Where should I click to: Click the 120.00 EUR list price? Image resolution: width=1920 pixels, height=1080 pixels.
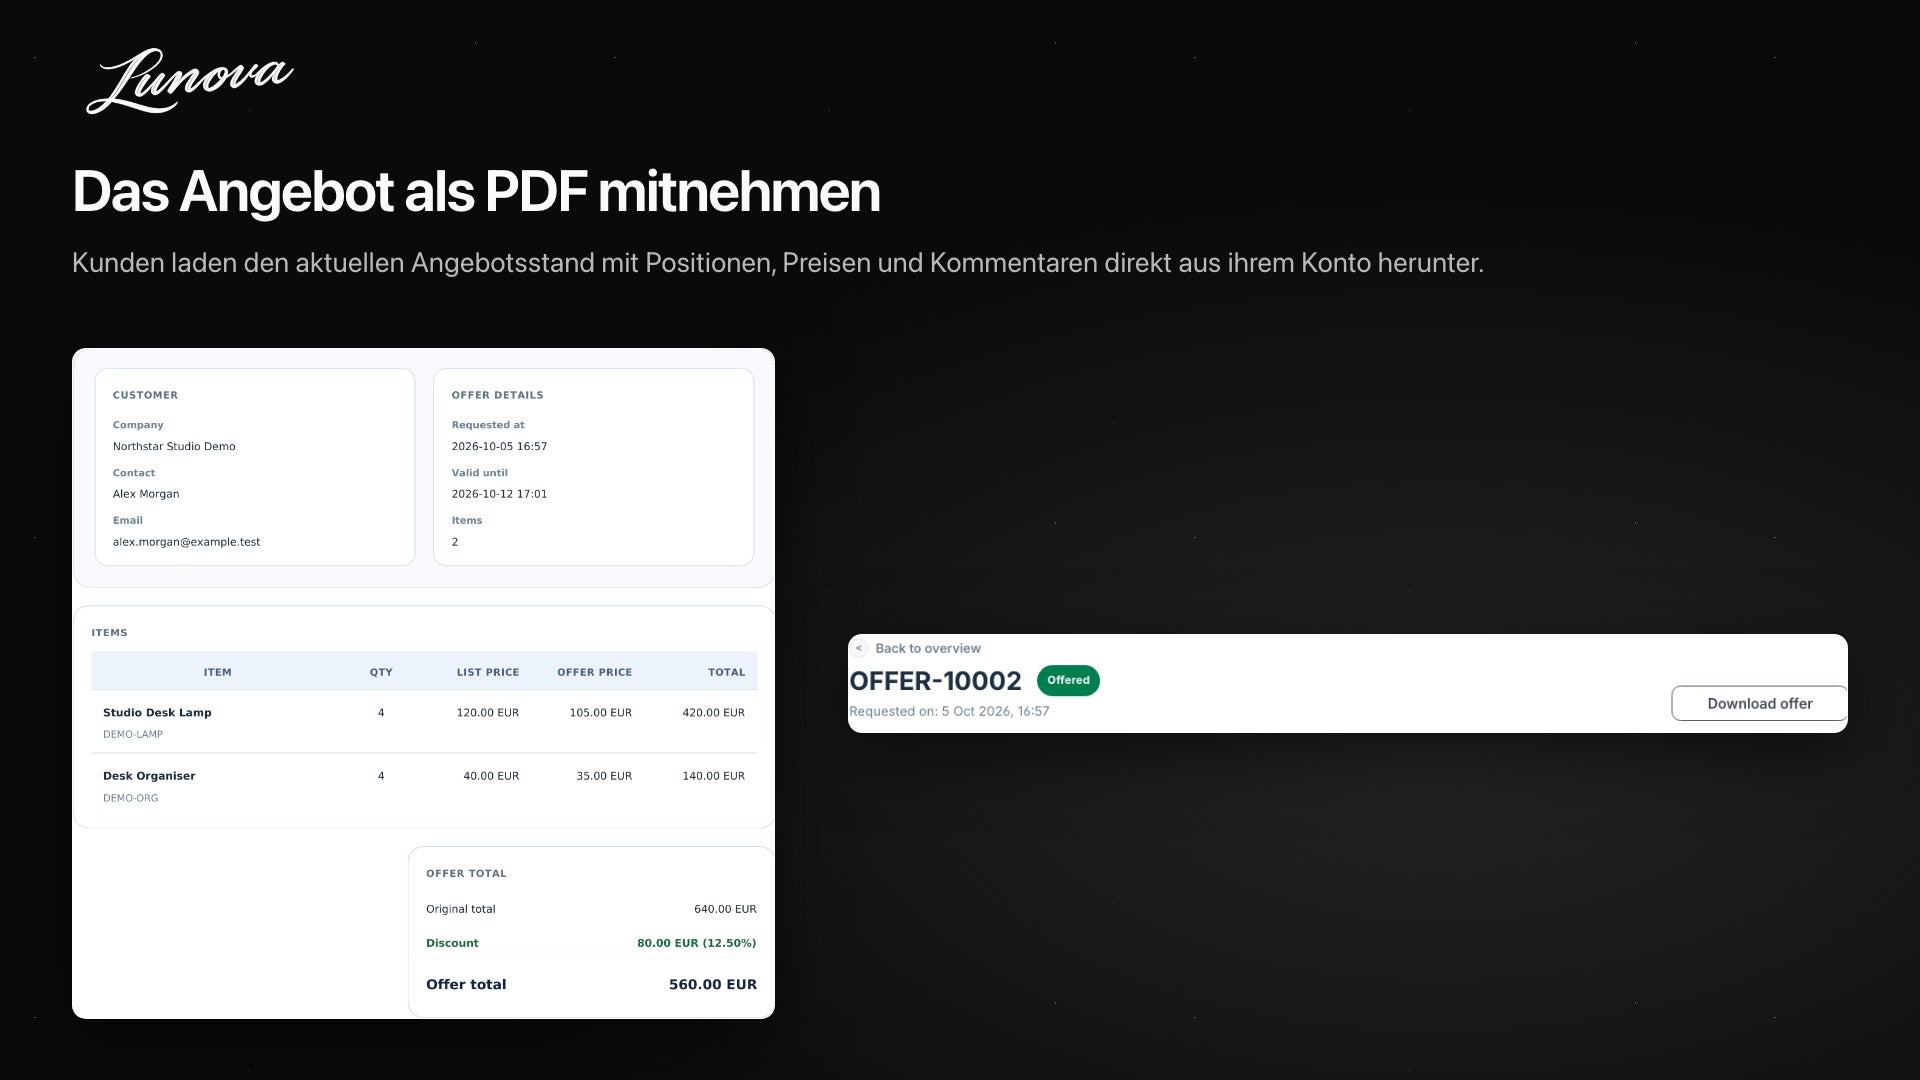pyautogui.click(x=488, y=712)
